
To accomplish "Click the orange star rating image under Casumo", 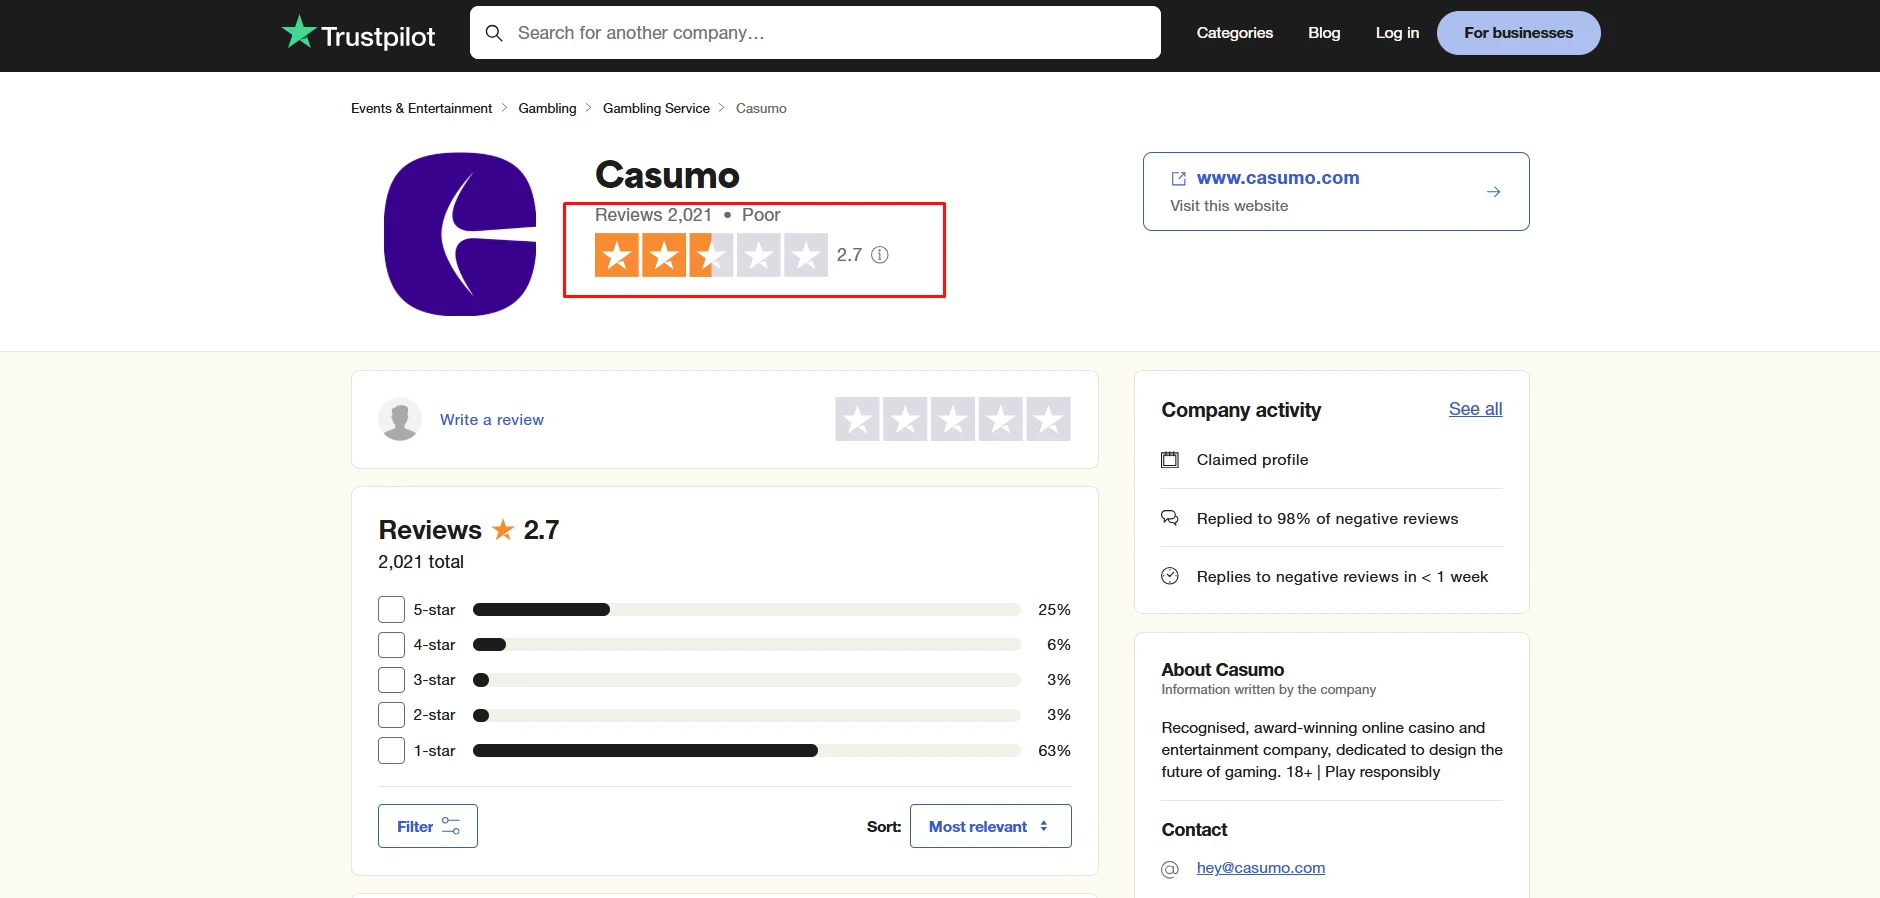I will click(711, 255).
